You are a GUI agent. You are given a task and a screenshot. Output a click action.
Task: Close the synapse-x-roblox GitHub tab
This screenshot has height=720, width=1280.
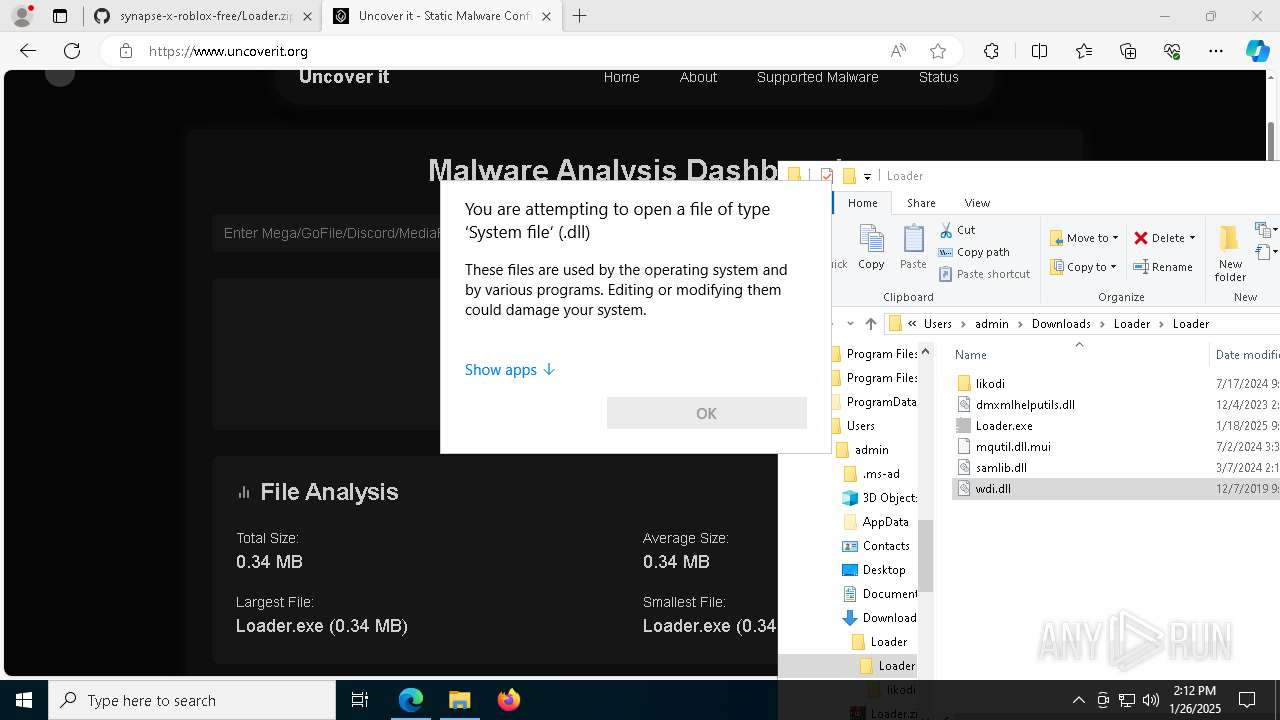pos(307,16)
